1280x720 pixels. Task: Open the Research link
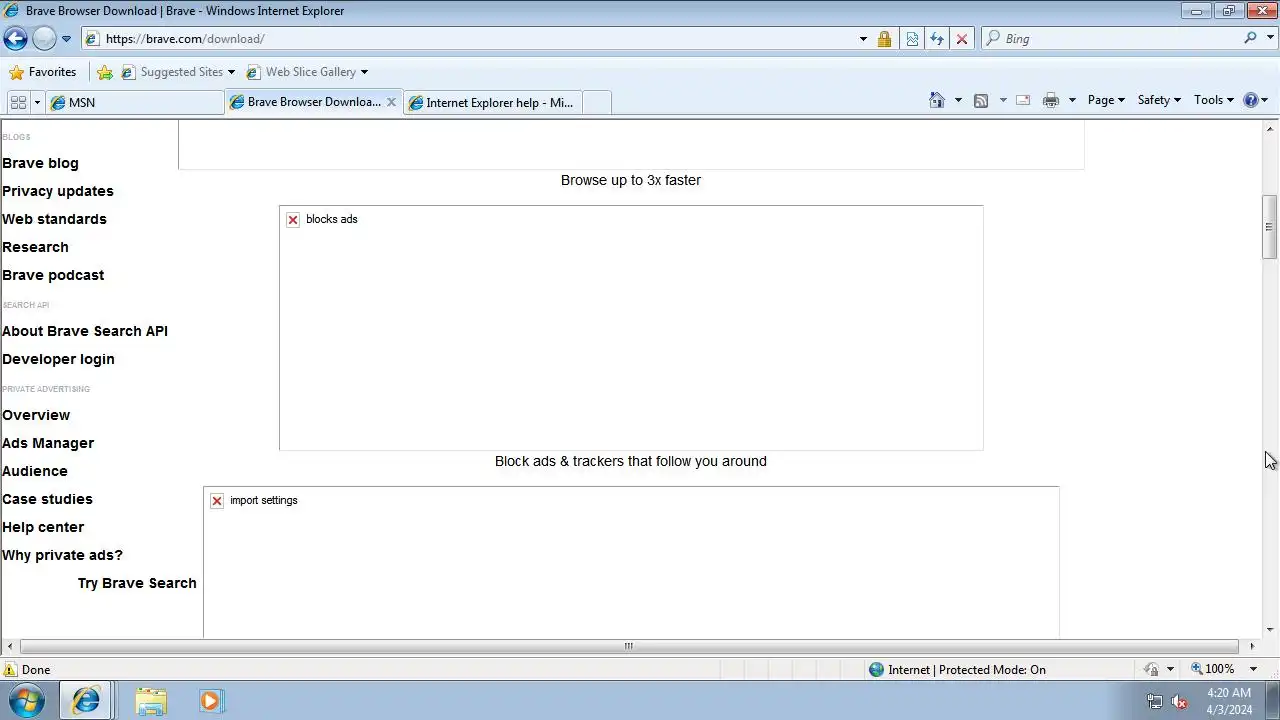click(x=35, y=247)
